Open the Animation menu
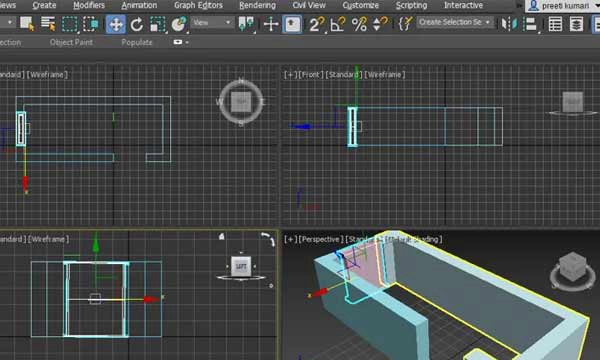Screen dimensions: 600x360 point(139,5)
